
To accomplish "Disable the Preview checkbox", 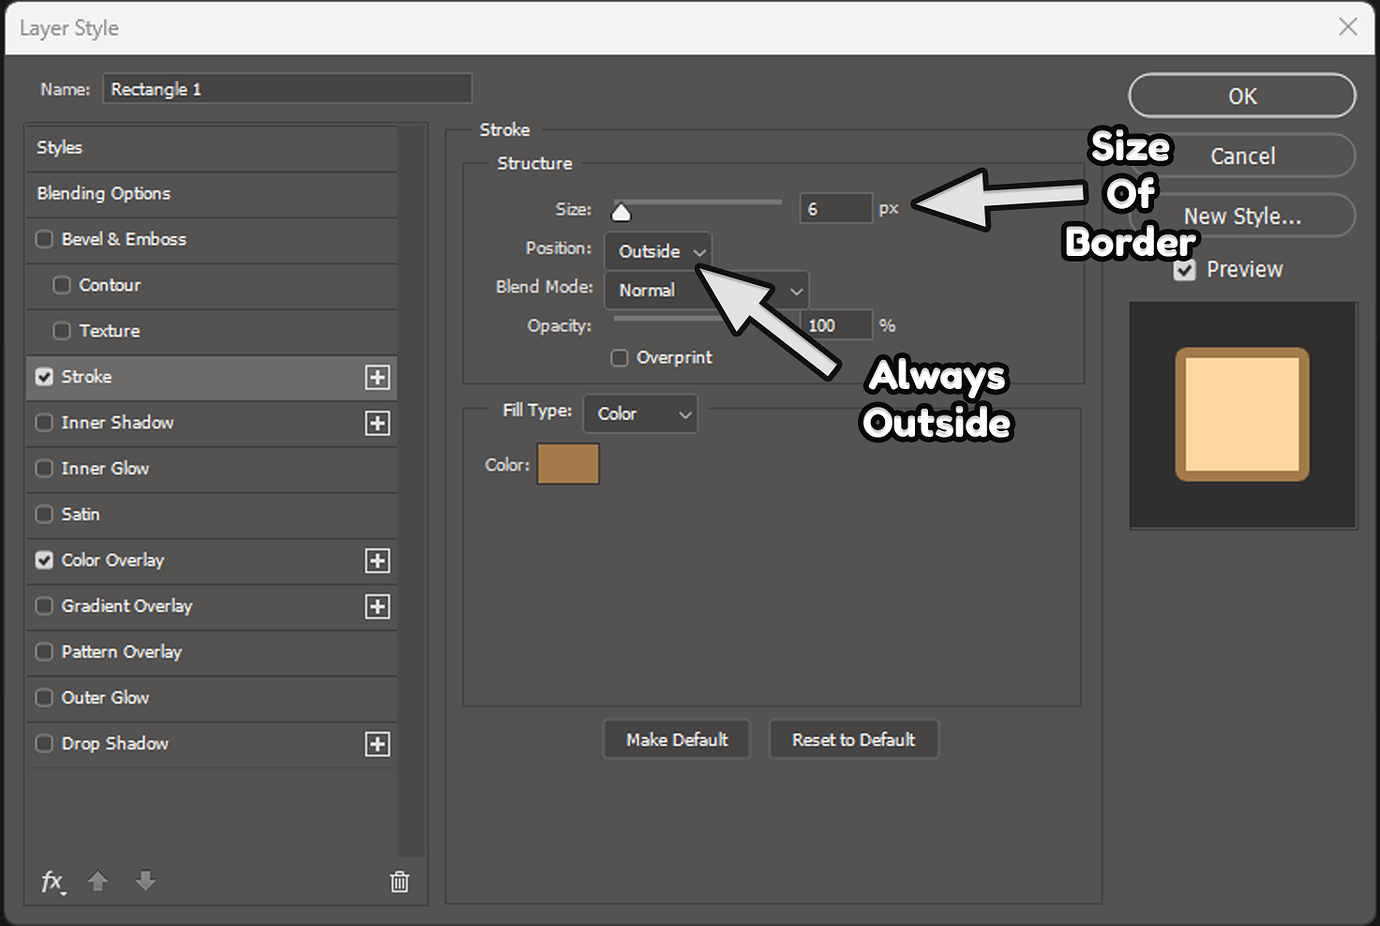I will (1184, 269).
